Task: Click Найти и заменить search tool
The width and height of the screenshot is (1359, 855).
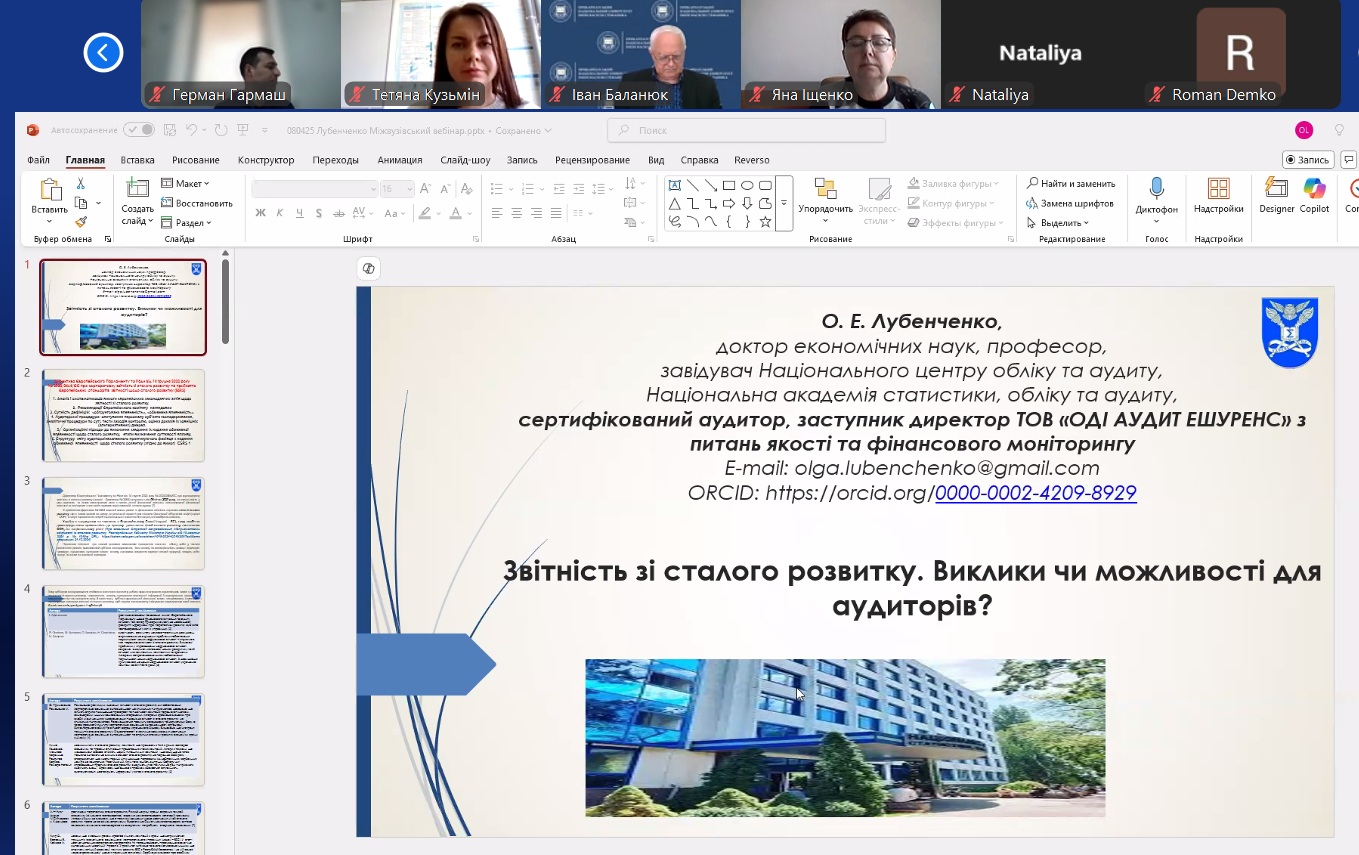Action: 1070,184
